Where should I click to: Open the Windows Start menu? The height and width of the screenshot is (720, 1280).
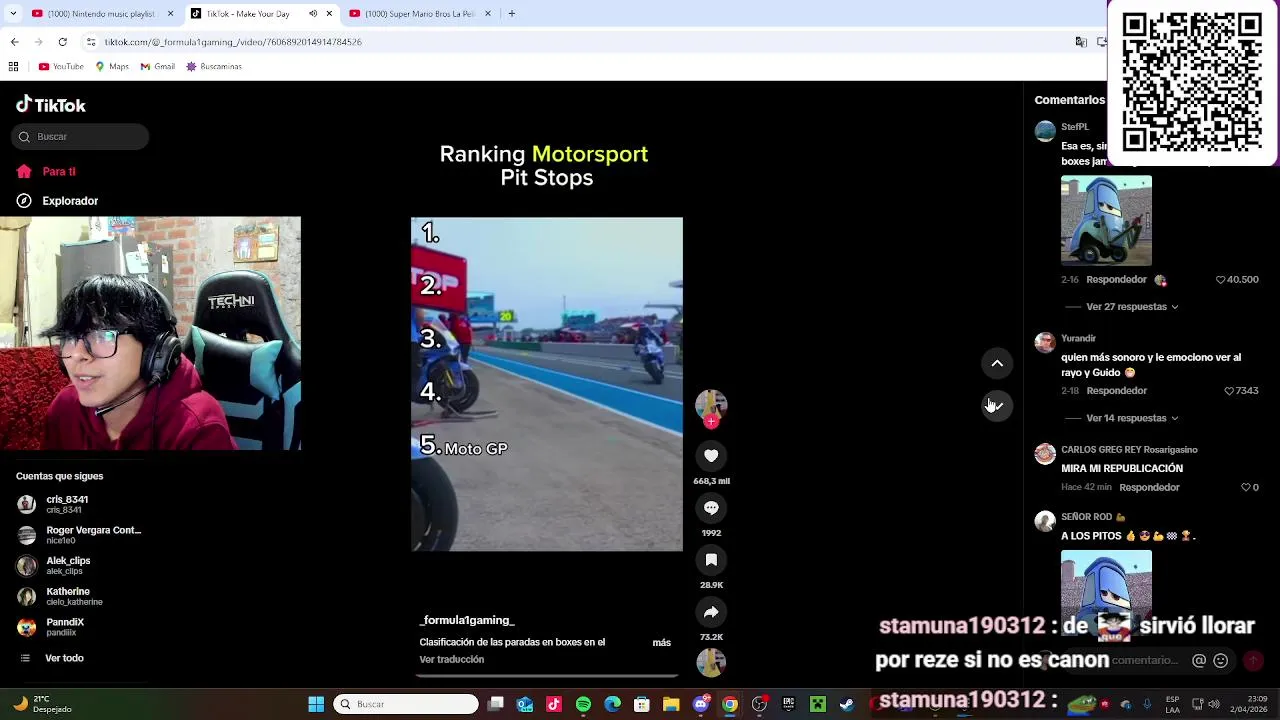316,704
